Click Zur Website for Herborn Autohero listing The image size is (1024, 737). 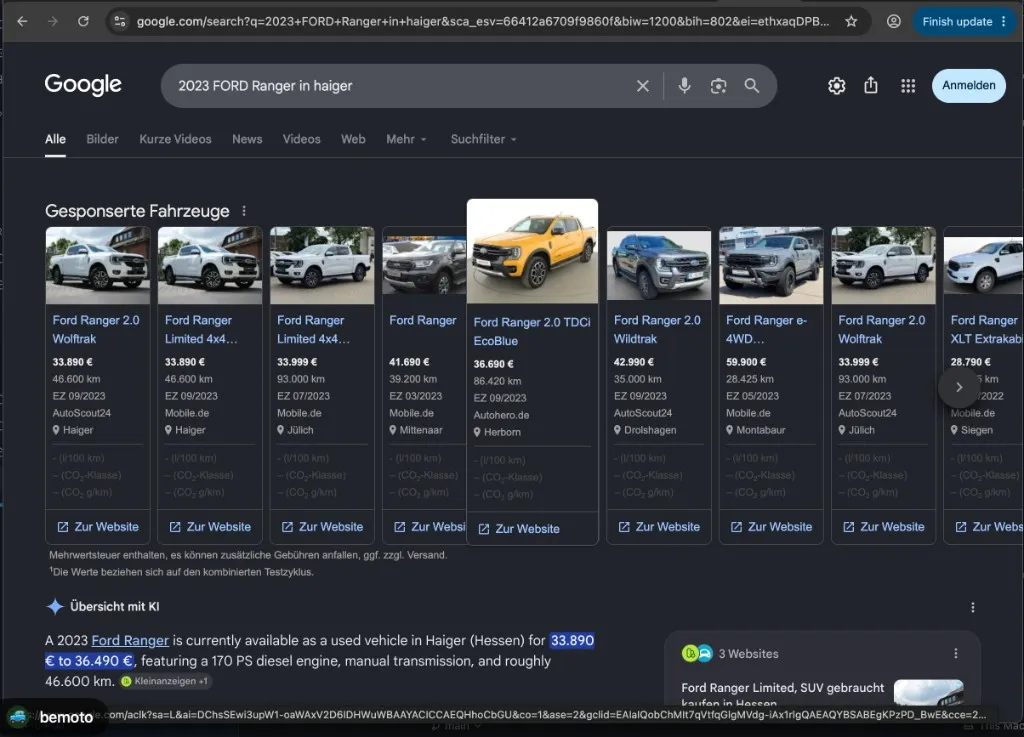point(519,529)
